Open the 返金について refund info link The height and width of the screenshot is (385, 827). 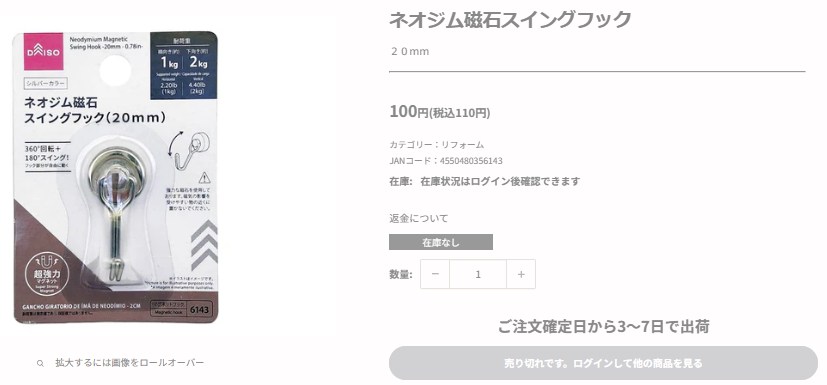[x=419, y=218]
